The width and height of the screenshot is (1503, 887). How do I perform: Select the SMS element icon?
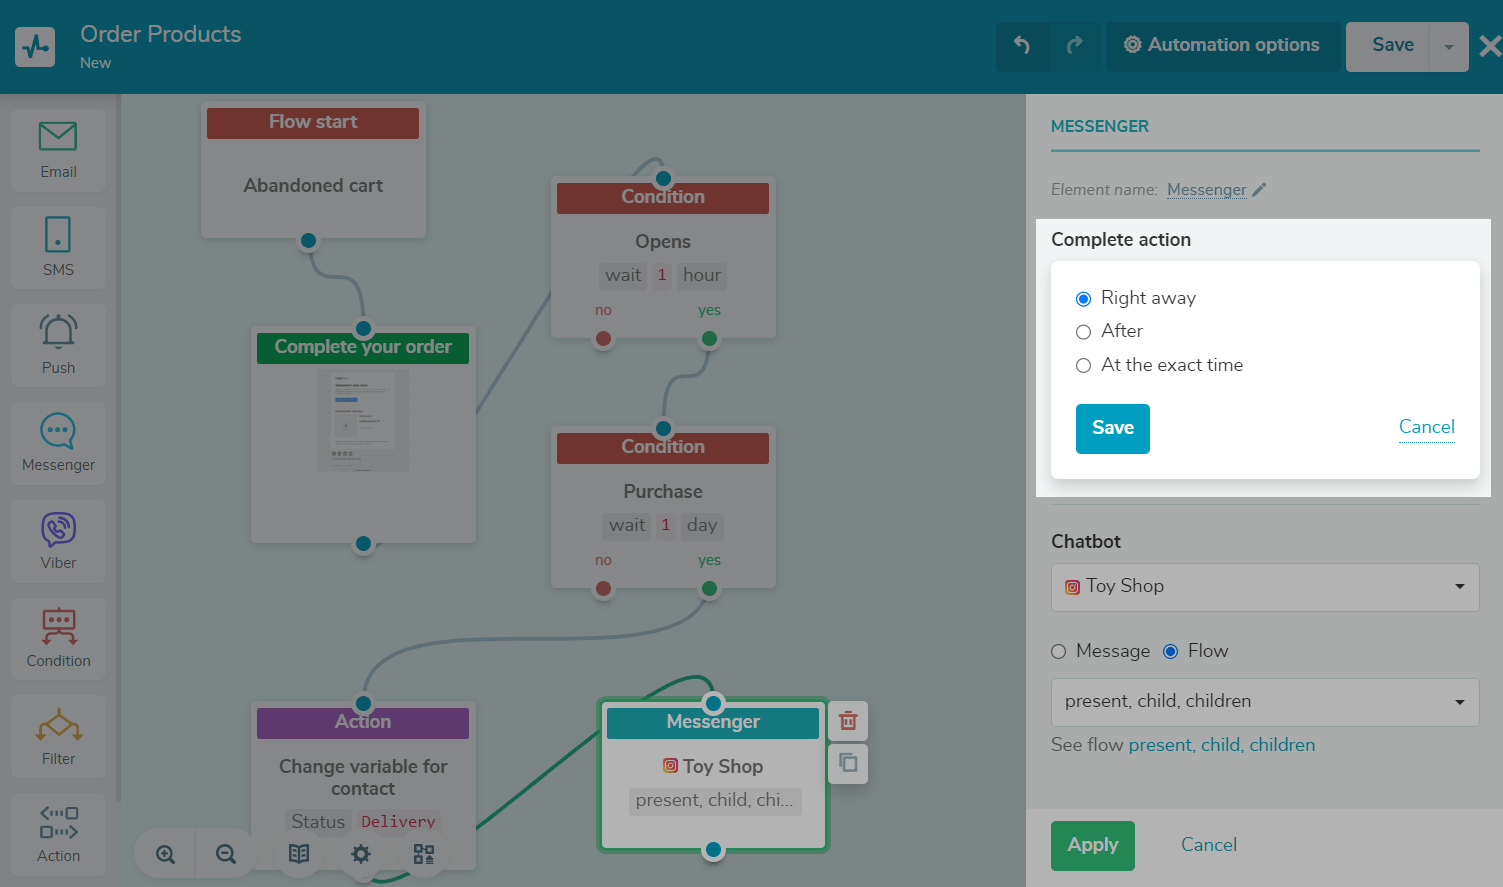58,235
